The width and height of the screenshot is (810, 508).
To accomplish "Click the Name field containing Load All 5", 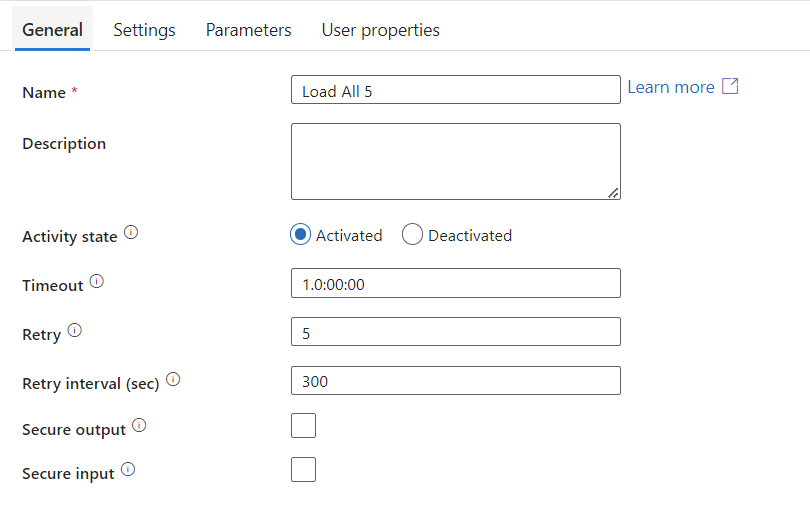I will coord(456,89).
